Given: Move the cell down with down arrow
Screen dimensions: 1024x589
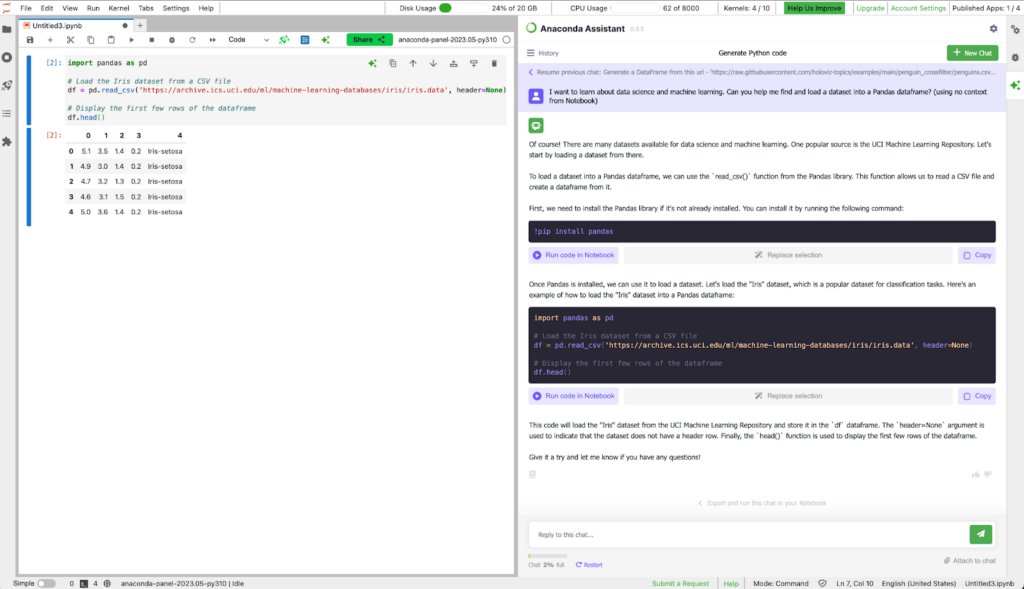Looking at the screenshot, I should pos(433,63).
